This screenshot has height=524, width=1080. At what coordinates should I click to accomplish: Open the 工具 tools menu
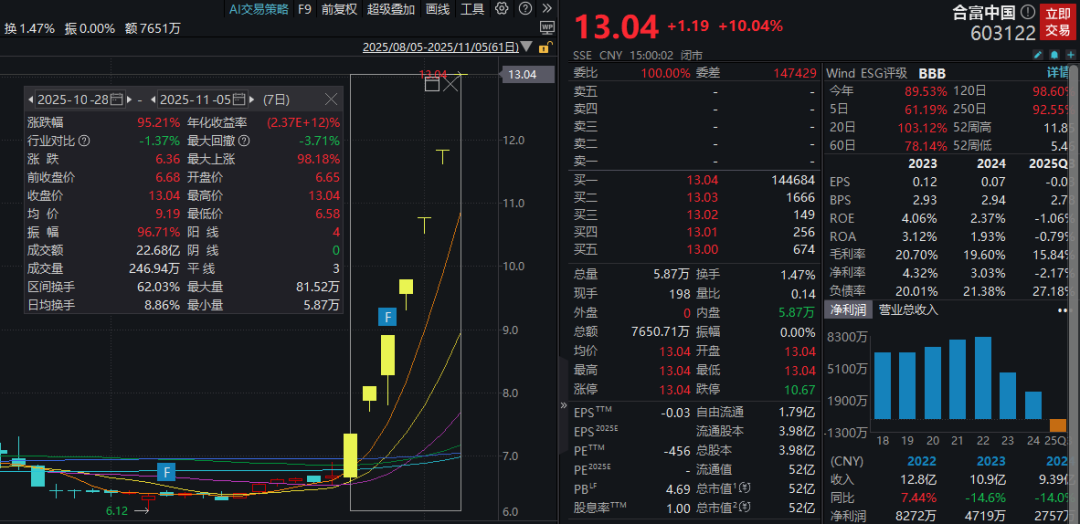pyautogui.click(x=473, y=9)
